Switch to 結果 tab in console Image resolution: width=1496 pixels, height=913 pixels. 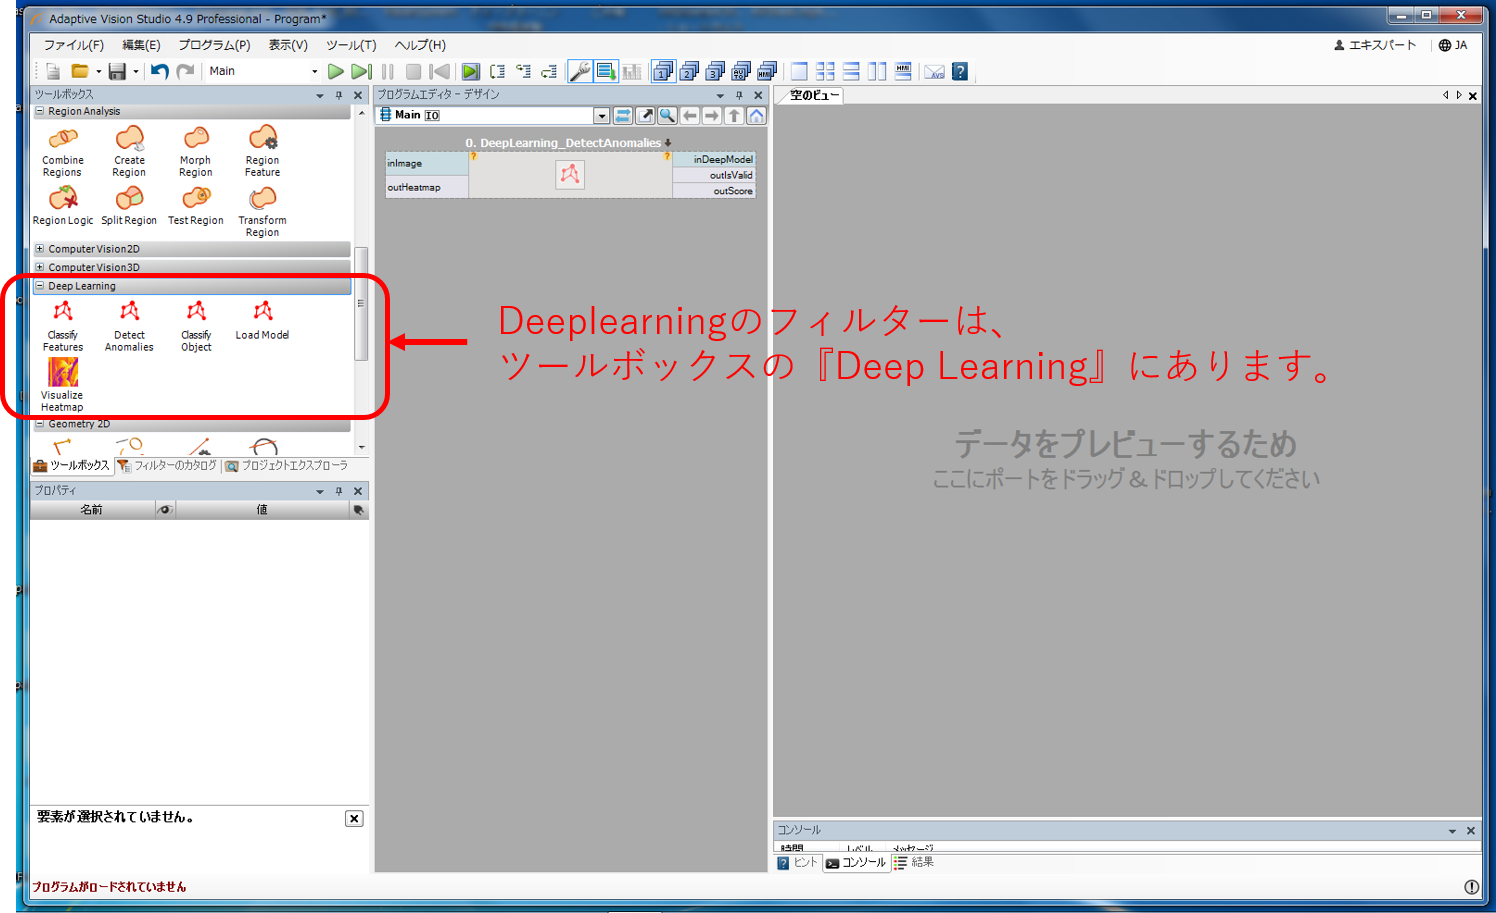pos(914,863)
